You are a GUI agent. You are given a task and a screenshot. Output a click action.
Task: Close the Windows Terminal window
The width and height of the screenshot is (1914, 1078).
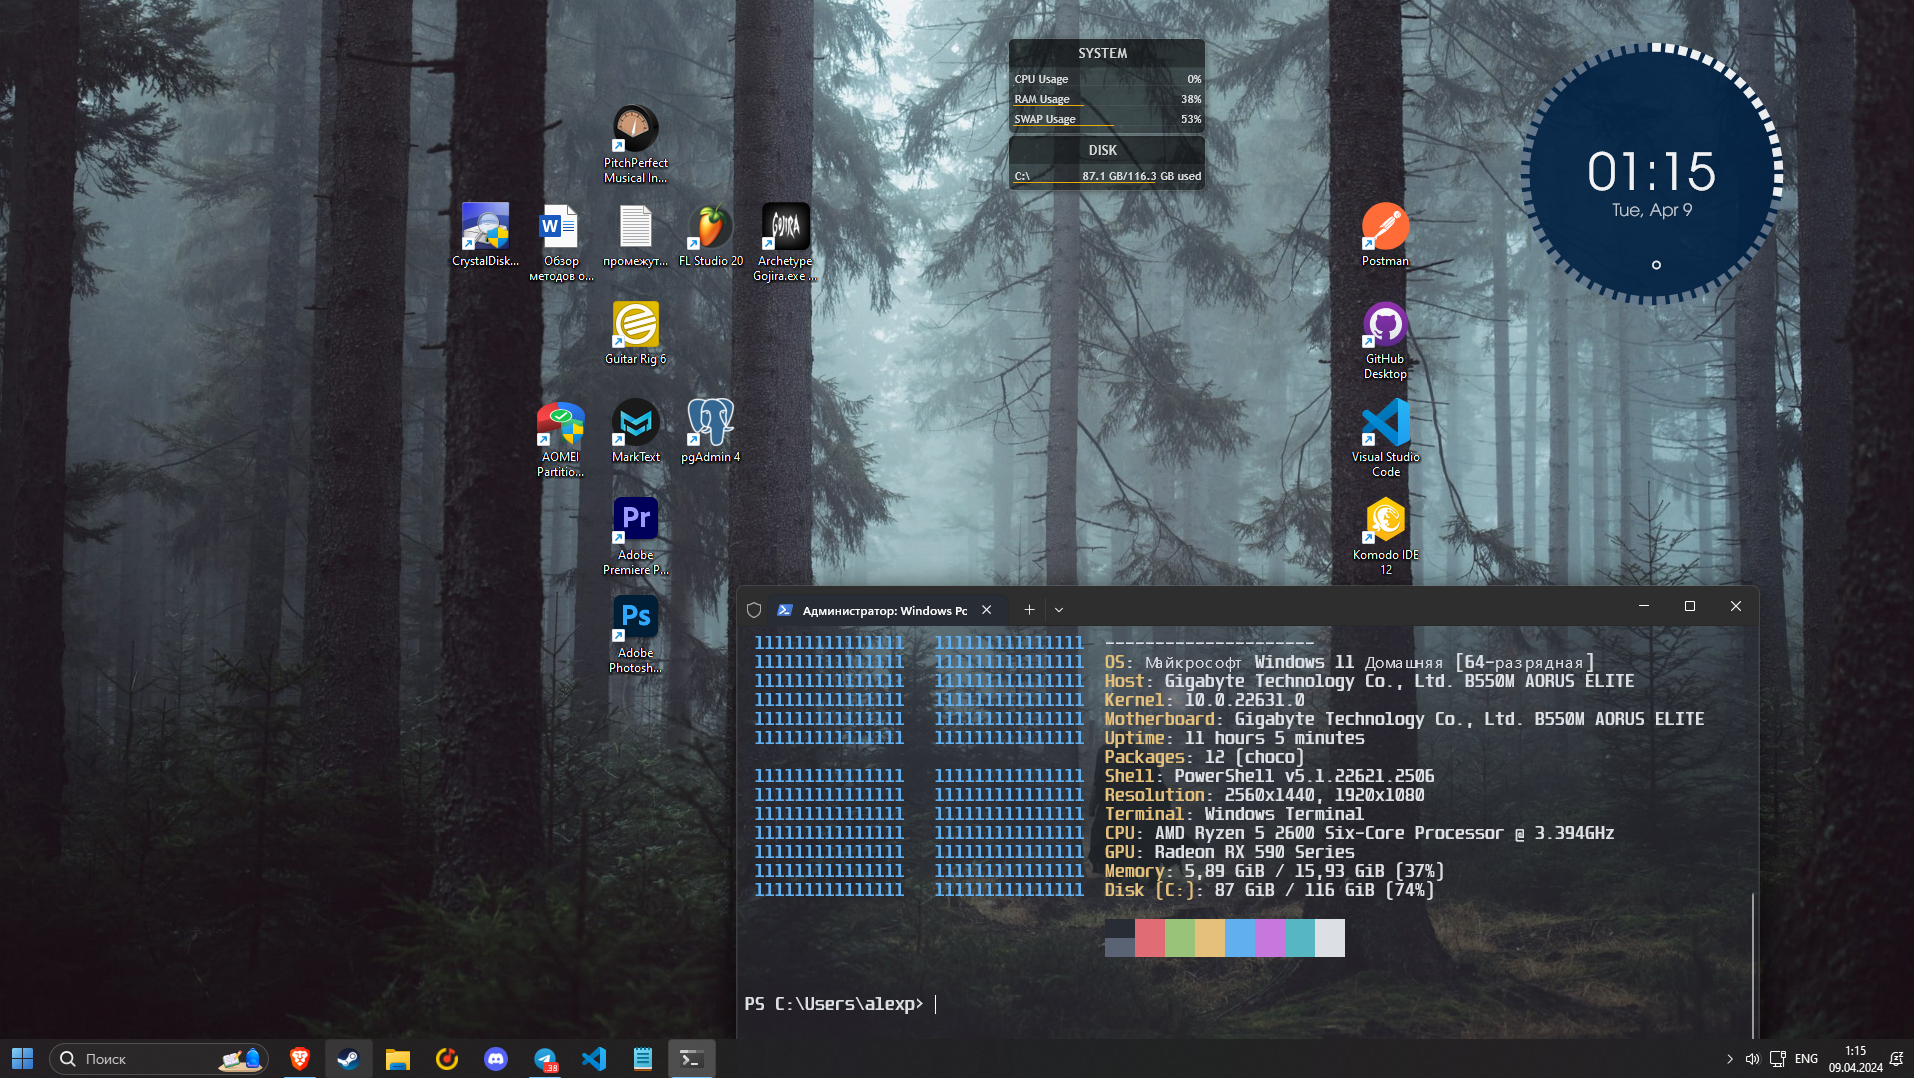pyautogui.click(x=1736, y=606)
